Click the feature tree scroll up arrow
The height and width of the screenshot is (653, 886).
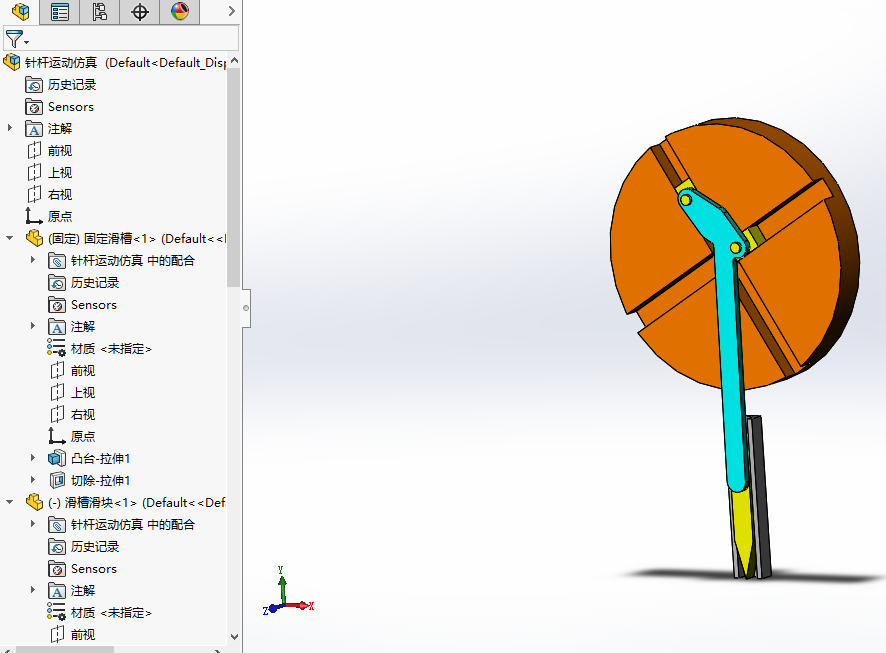tap(234, 60)
